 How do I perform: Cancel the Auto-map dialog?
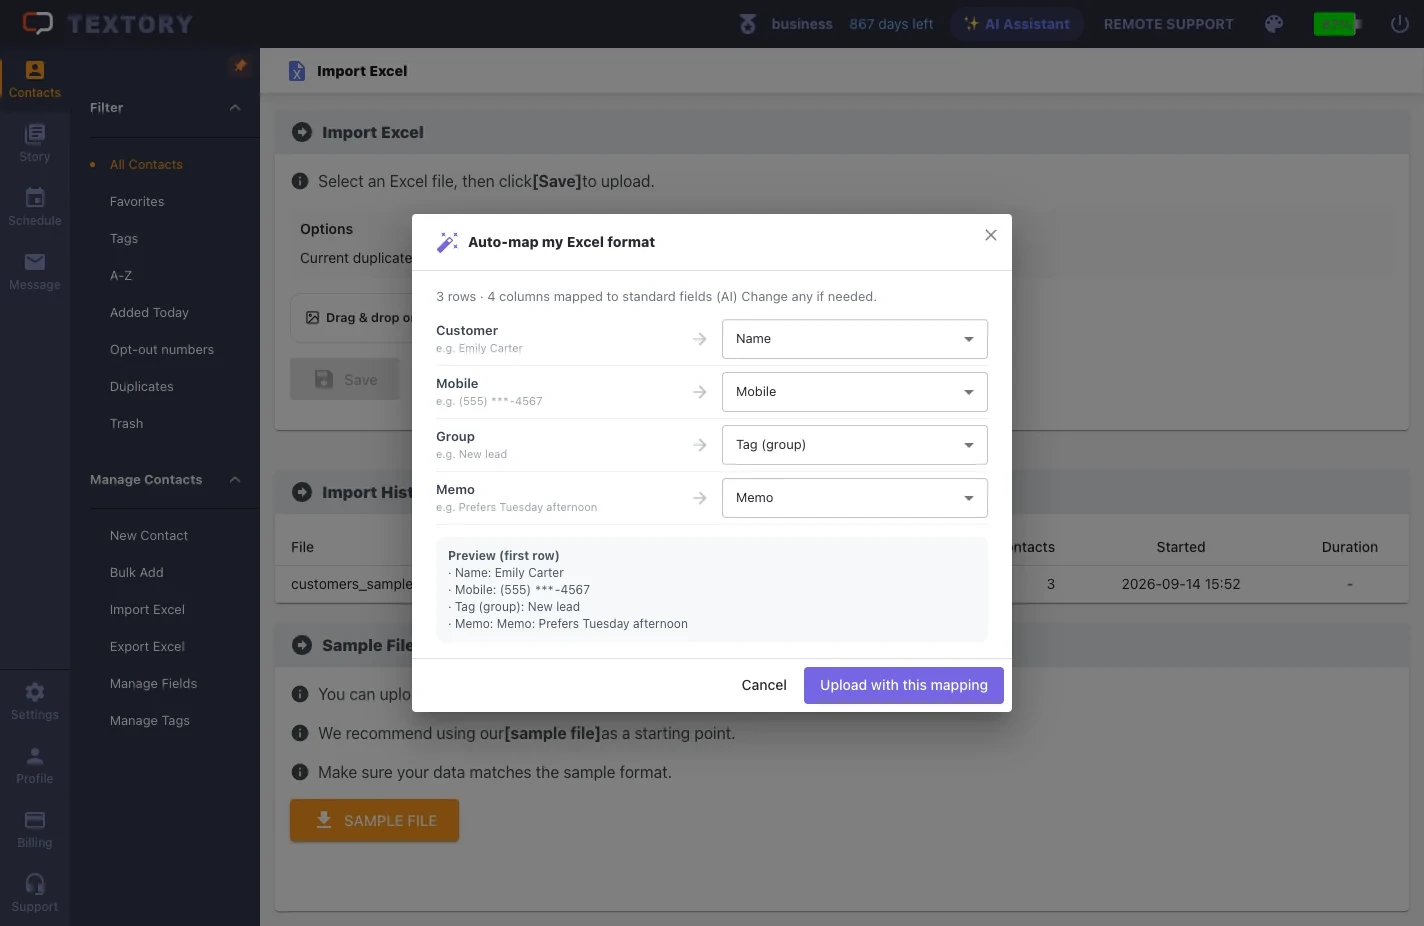[764, 685]
